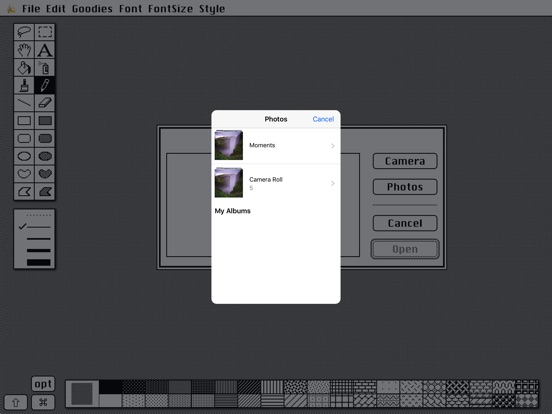Viewport: 552px width, 414px height.
Task: Select the rectangular Marquee selection tool
Action: tap(45, 32)
